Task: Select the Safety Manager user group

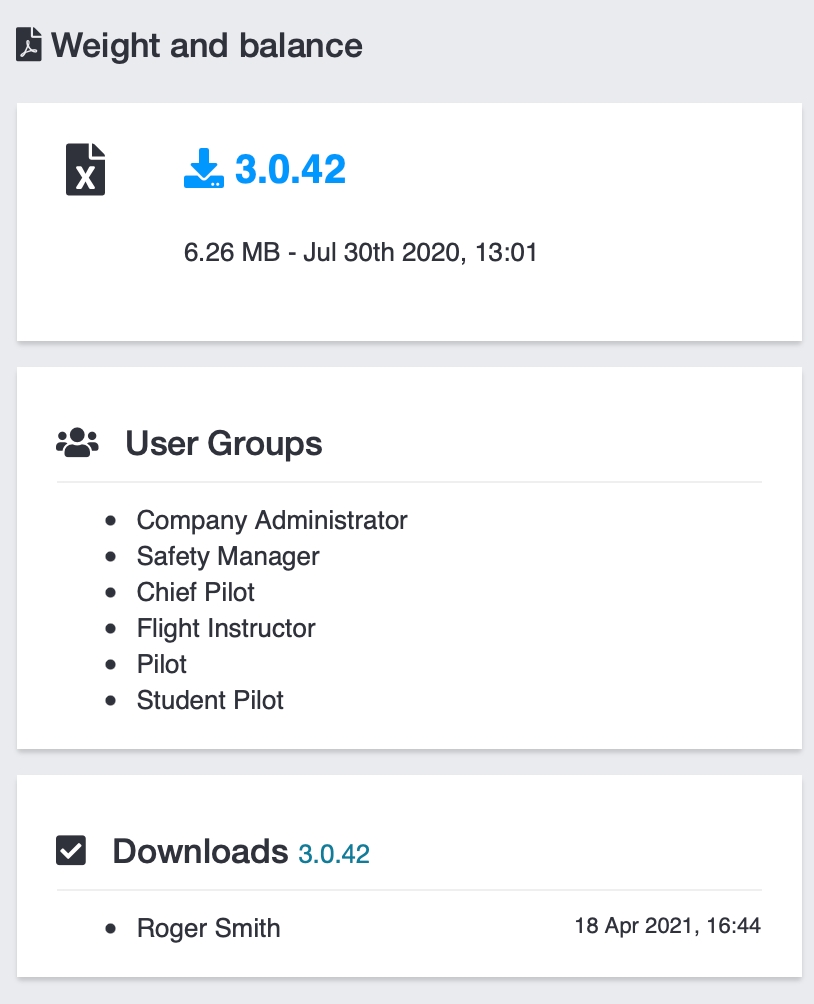Action: 228,556
